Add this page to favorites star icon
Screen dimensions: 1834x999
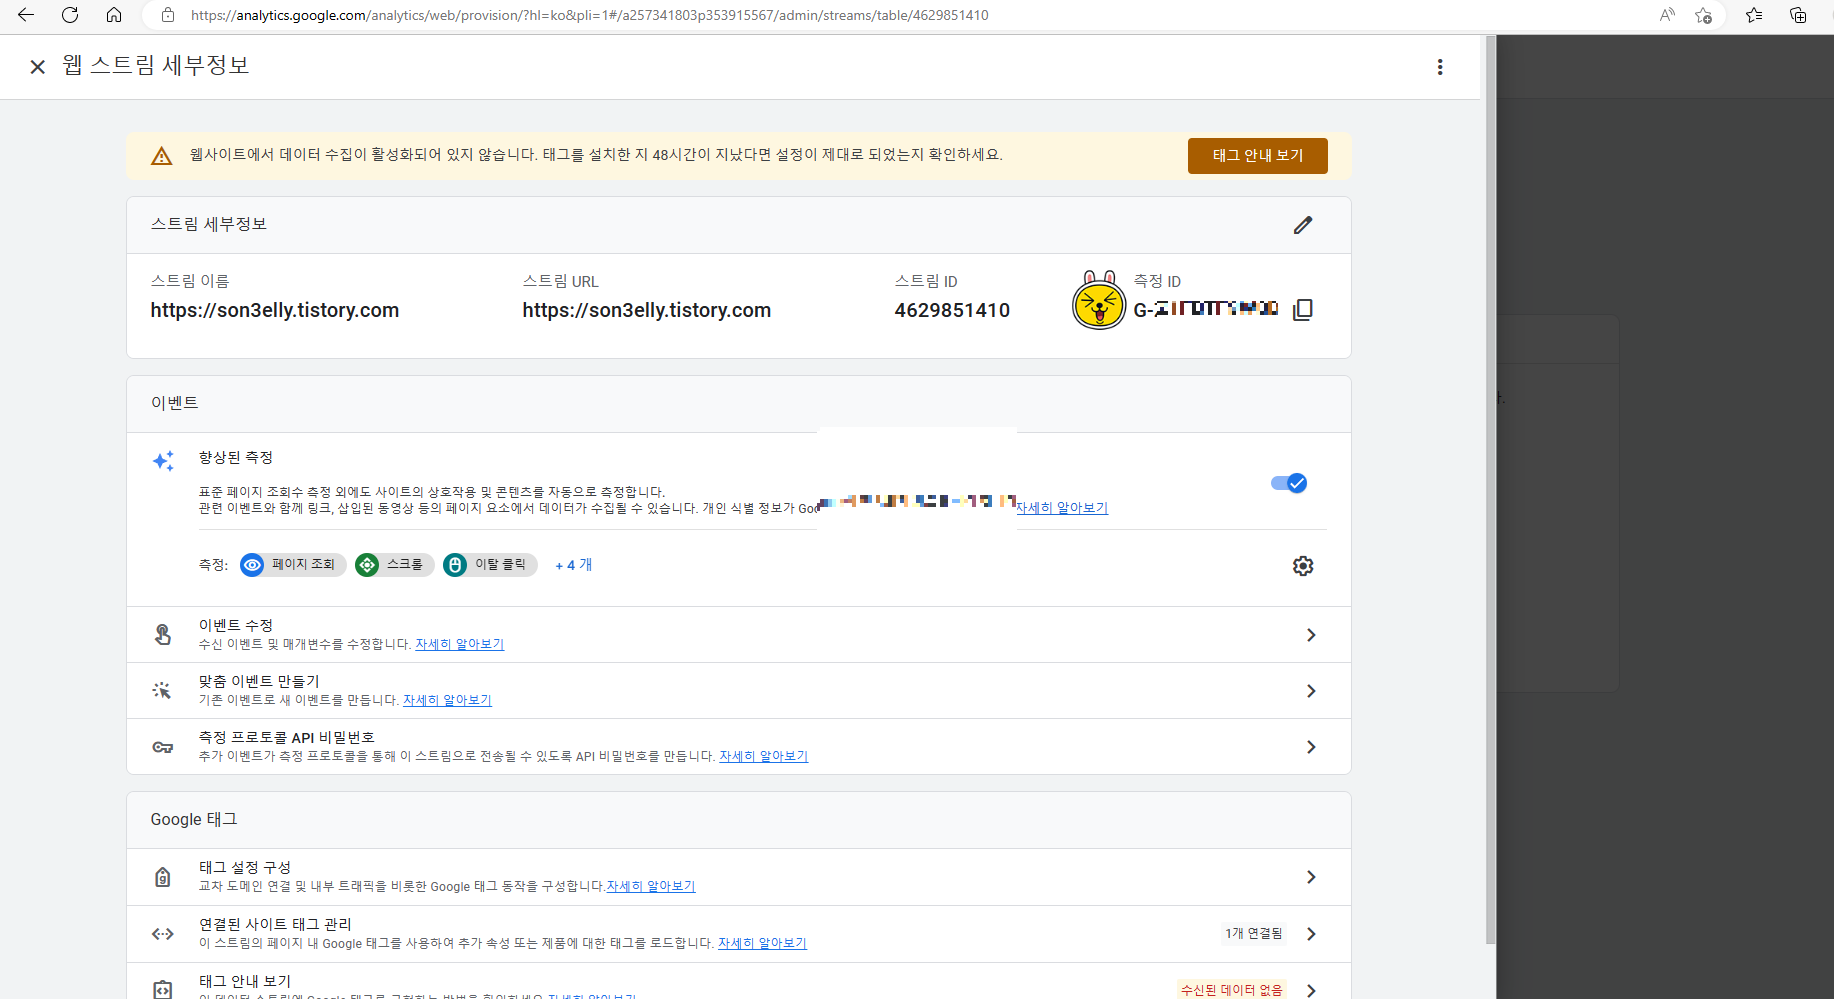(1704, 15)
